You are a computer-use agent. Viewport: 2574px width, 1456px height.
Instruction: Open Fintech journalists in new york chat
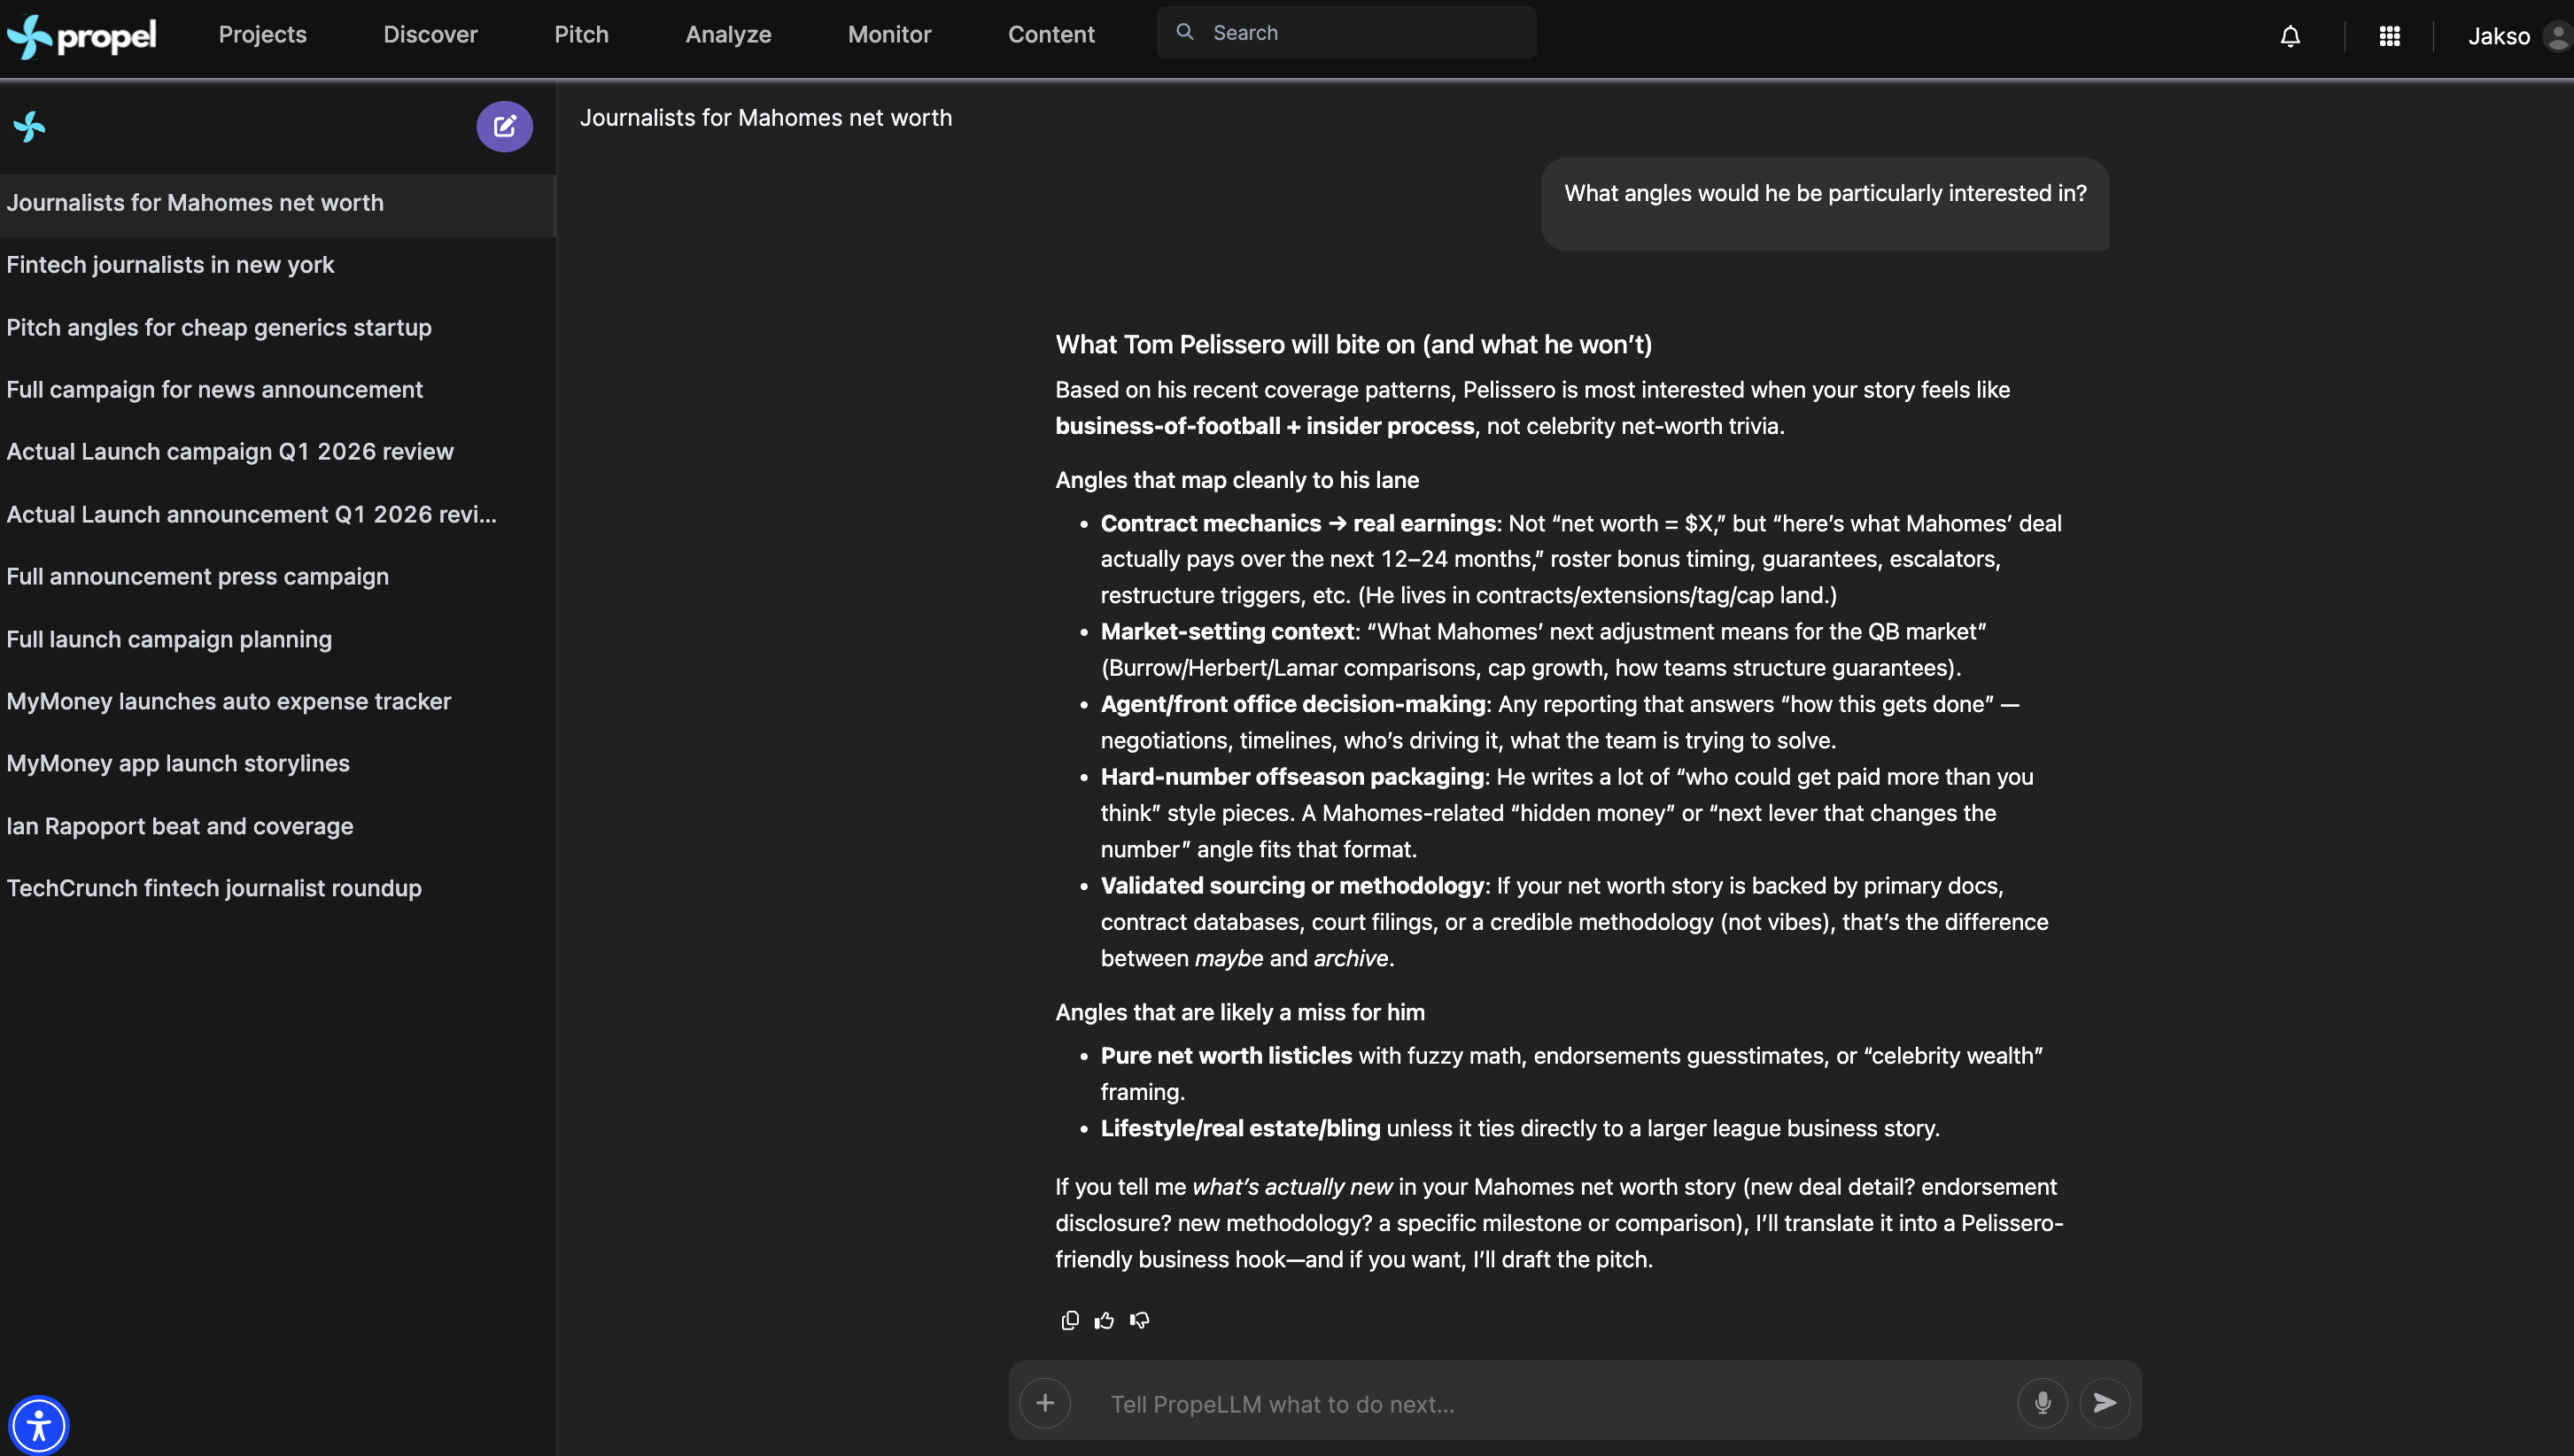tap(170, 265)
